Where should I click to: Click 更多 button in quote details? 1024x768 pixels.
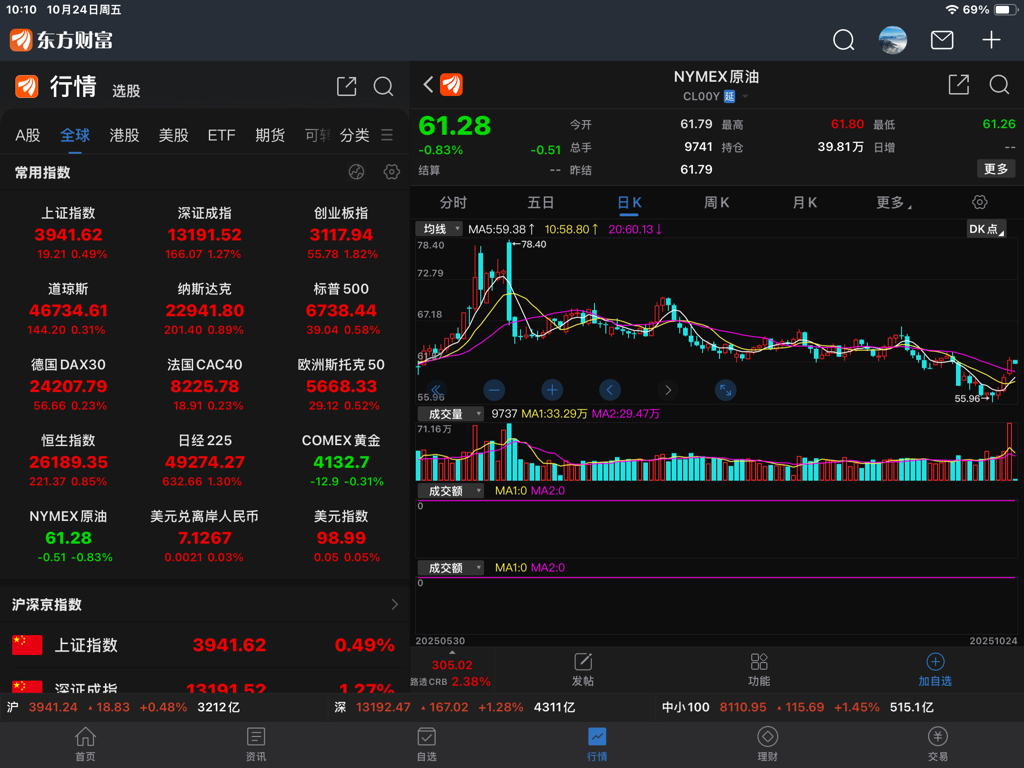pos(996,168)
